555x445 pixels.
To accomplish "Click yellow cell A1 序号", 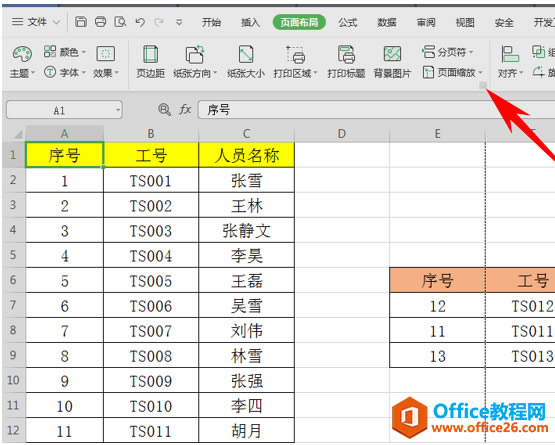I will pyautogui.click(x=64, y=155).
